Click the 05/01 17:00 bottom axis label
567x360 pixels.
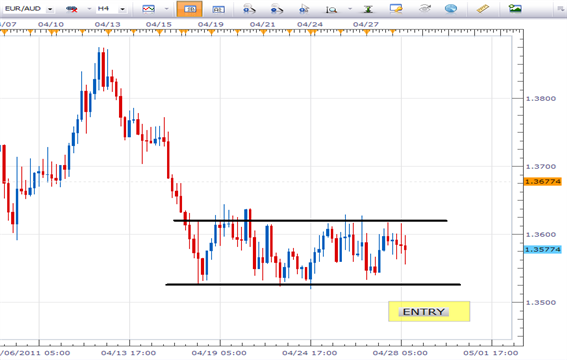coord(491,353)
